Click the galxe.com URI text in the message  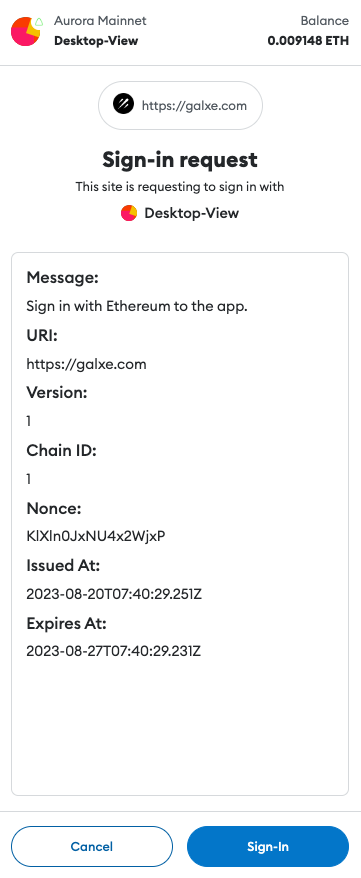click(86, 364)
